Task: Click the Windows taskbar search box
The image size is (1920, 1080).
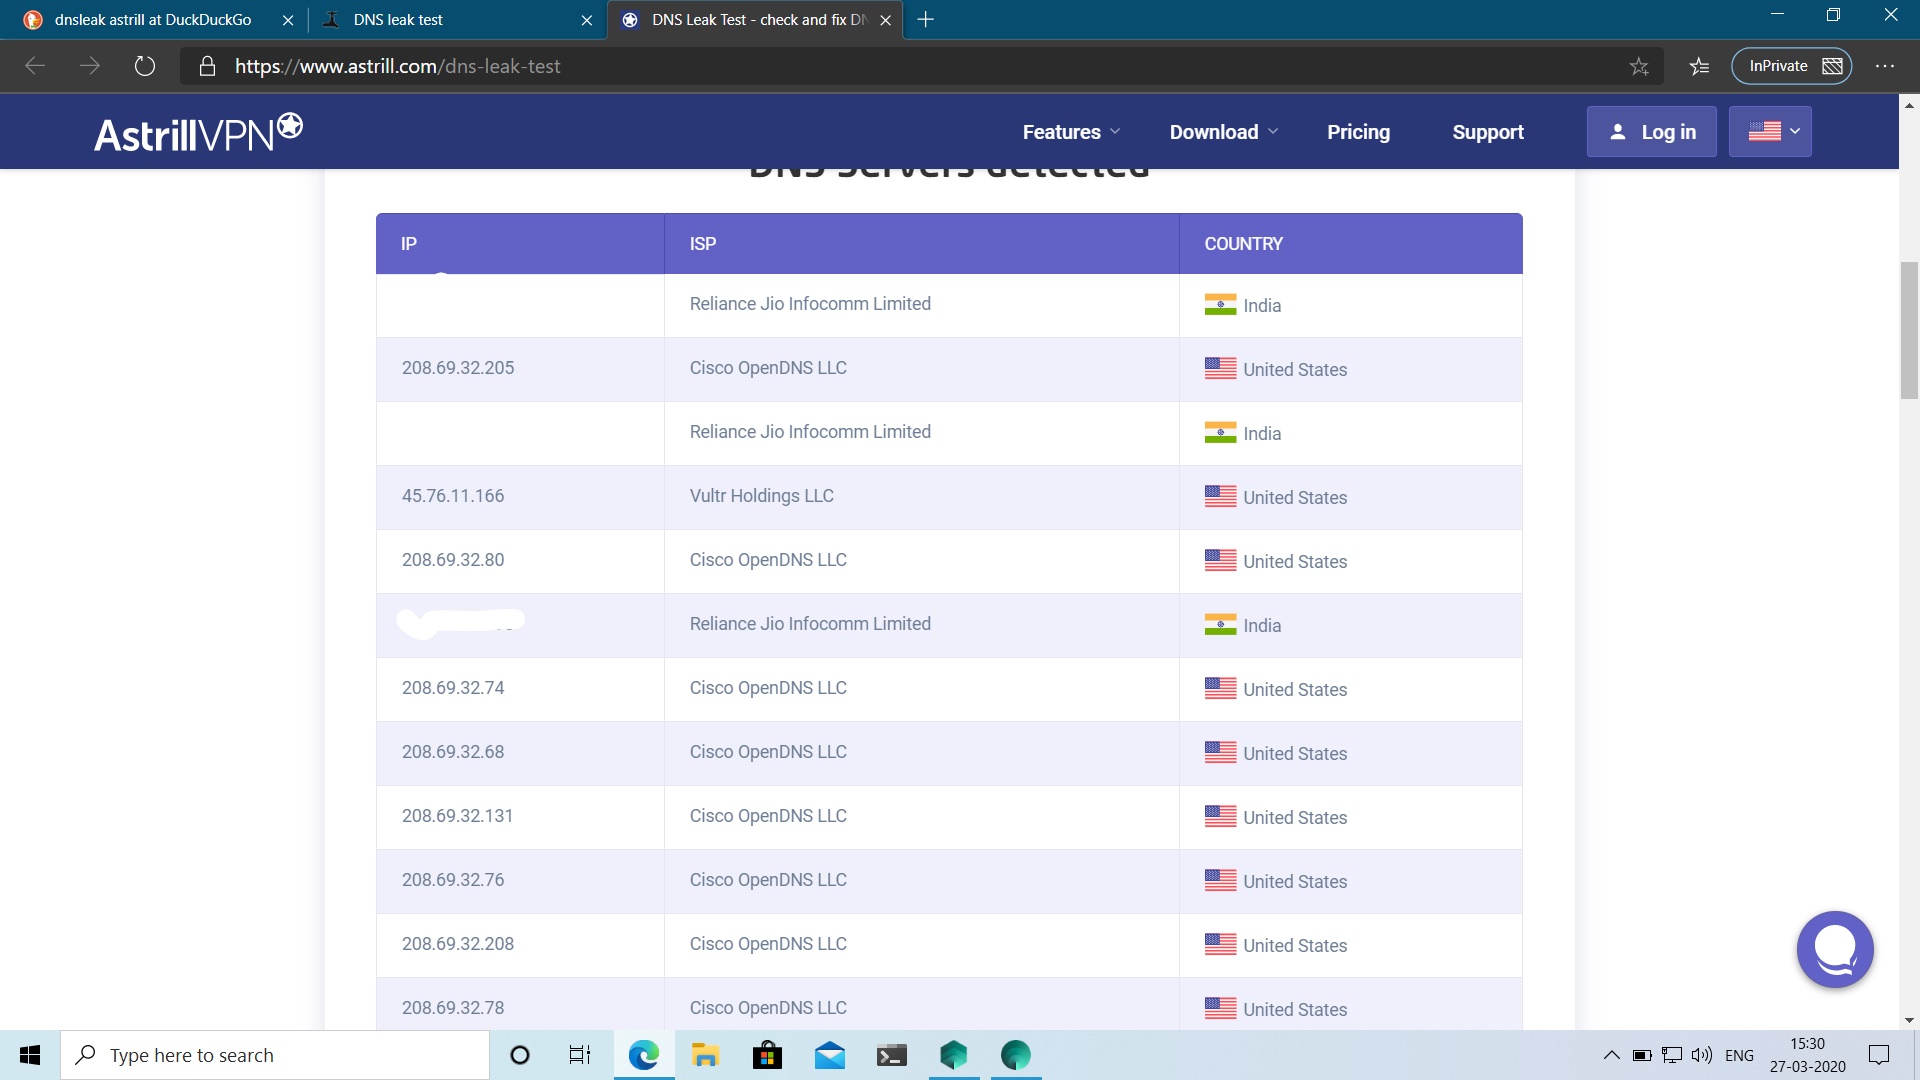Action: point(275,1055)
